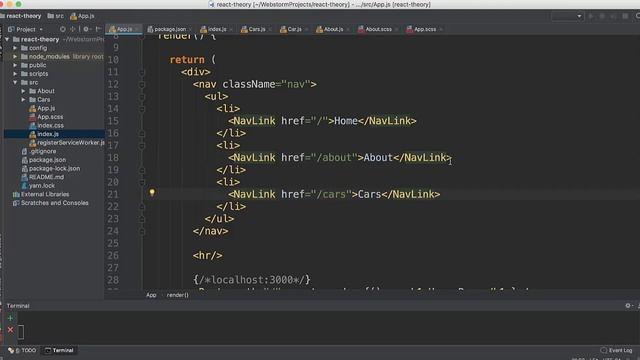This screenshot has width=640, height=360.
Task: Open the Terminal panel settings gear
Action: (x=628, y=305)
